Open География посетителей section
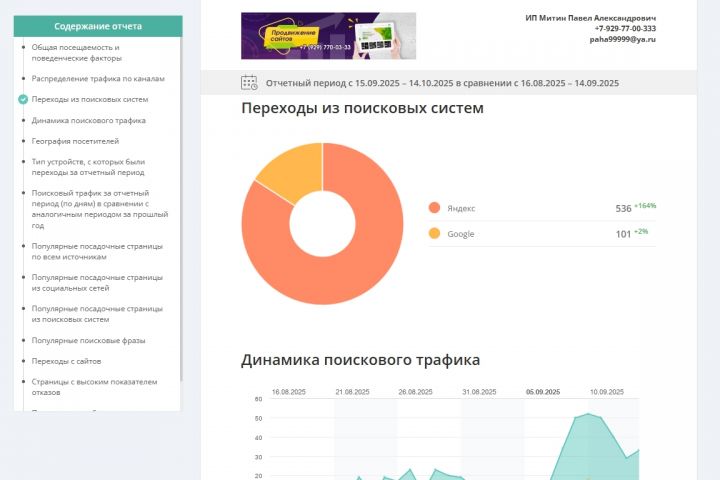Image resolution: width=720 pixels, height=480 pixels. click(75, 141)
